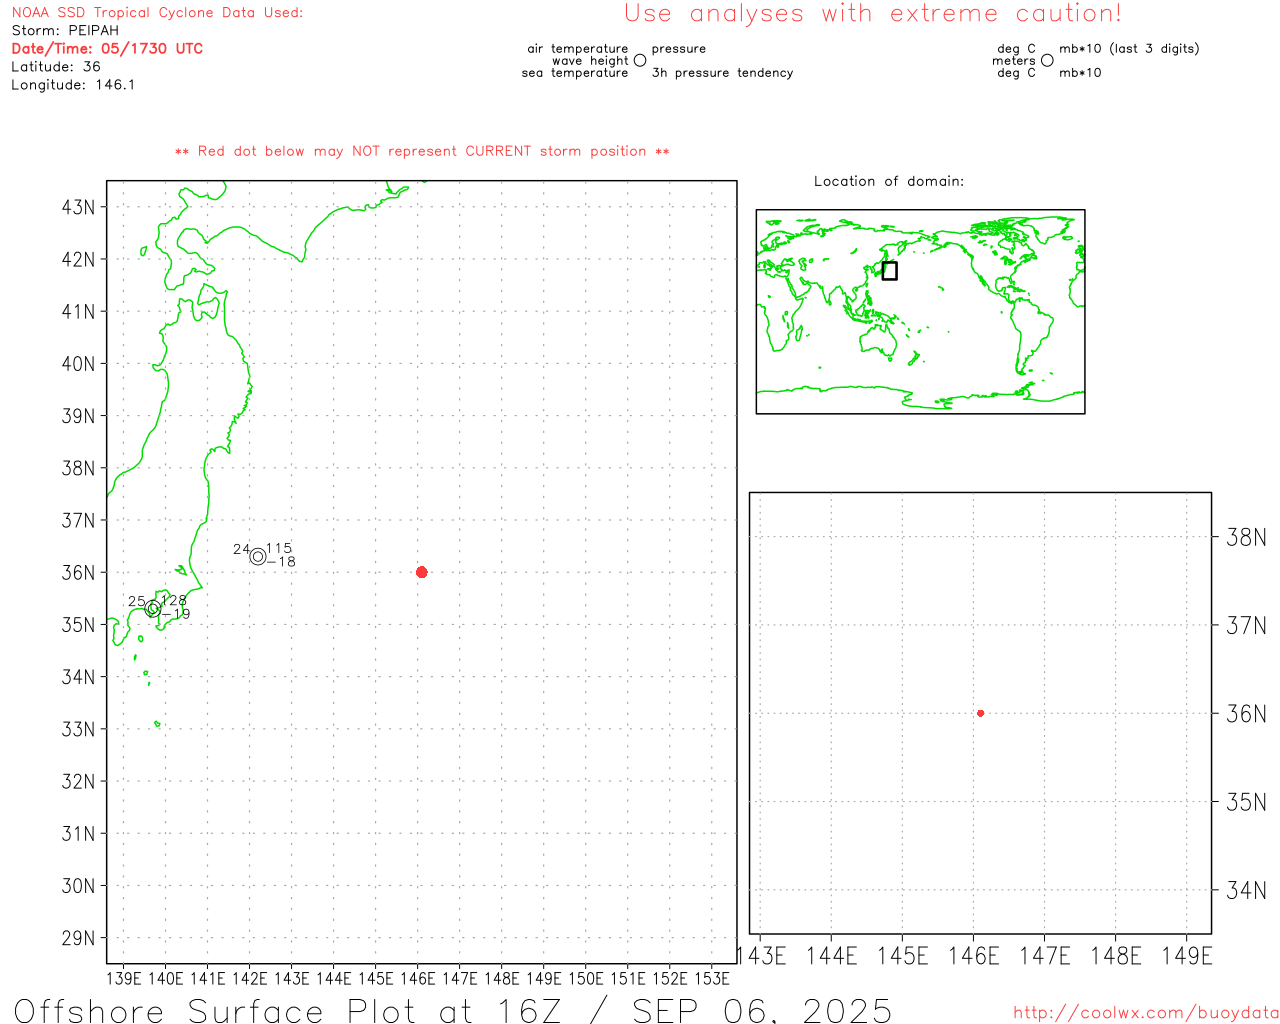This screenshot has height=1024, width=1280.
Task: Click the 'air temperature' legend label
Action: click(578, 49)
